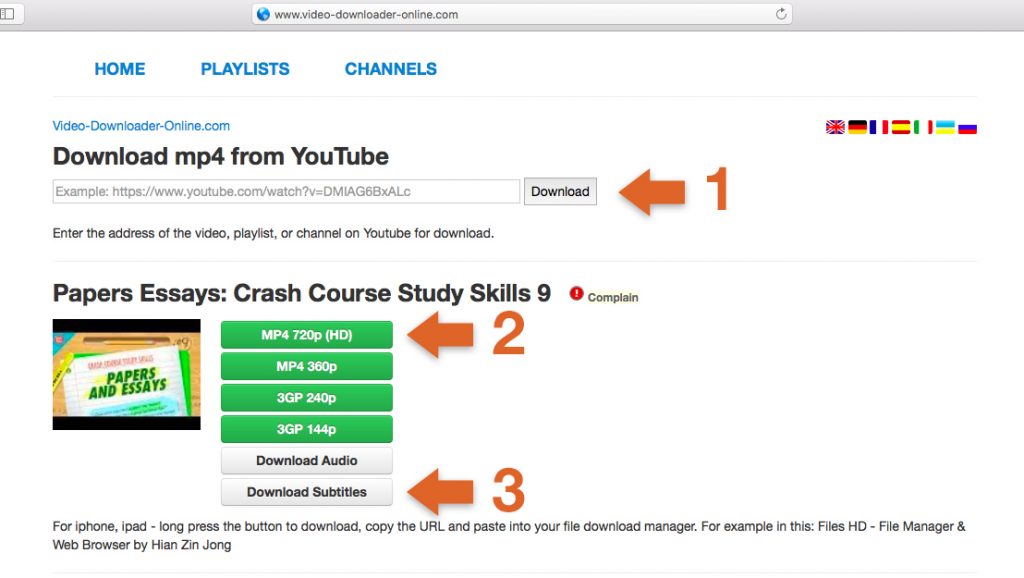Download the MP4 720p (HD) version
This screenshot has height=578, width=1024.
(x=306, y=335)
